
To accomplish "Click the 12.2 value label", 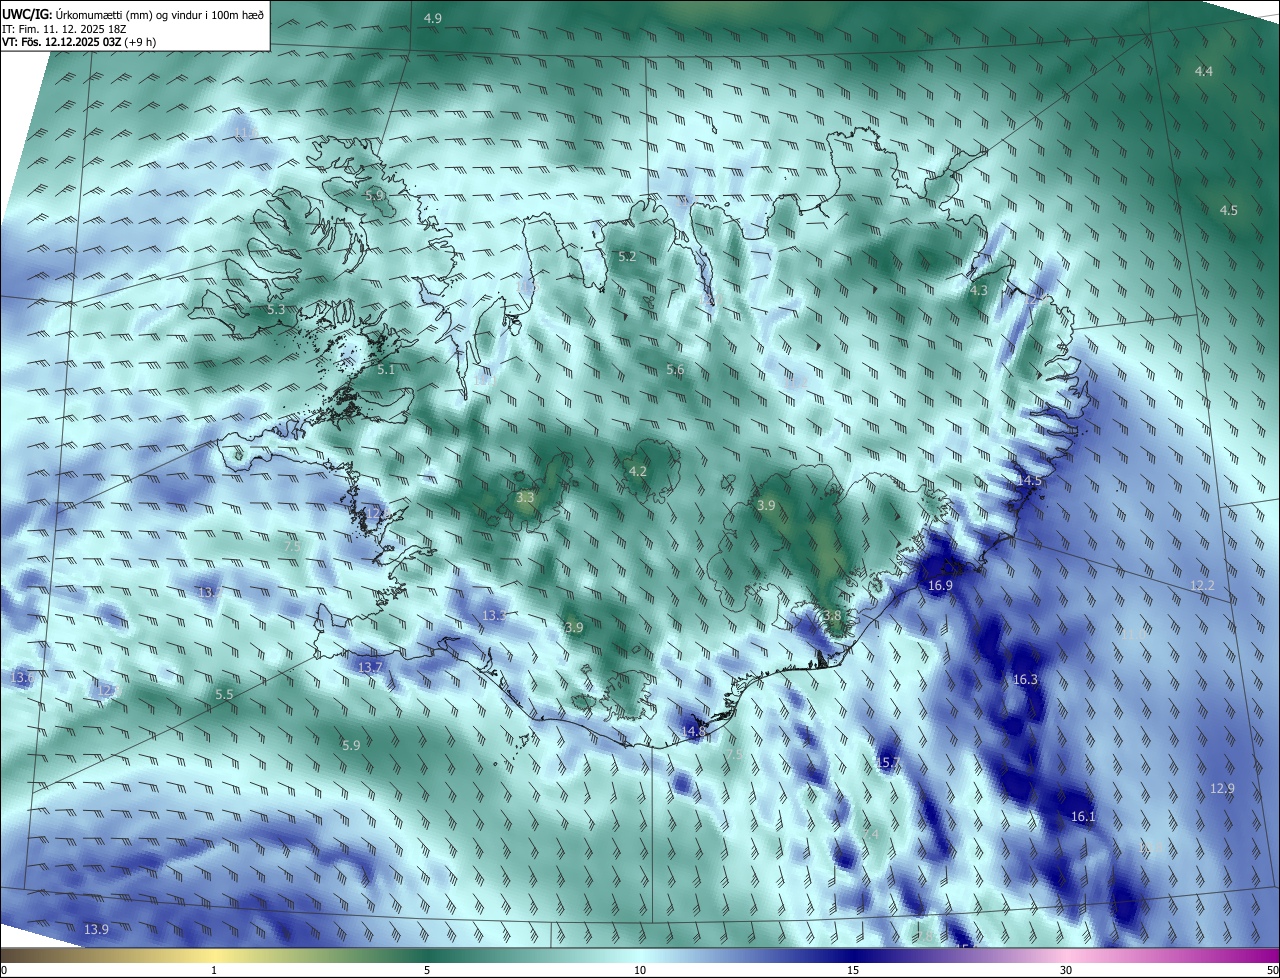I will tap(1202, 586).
